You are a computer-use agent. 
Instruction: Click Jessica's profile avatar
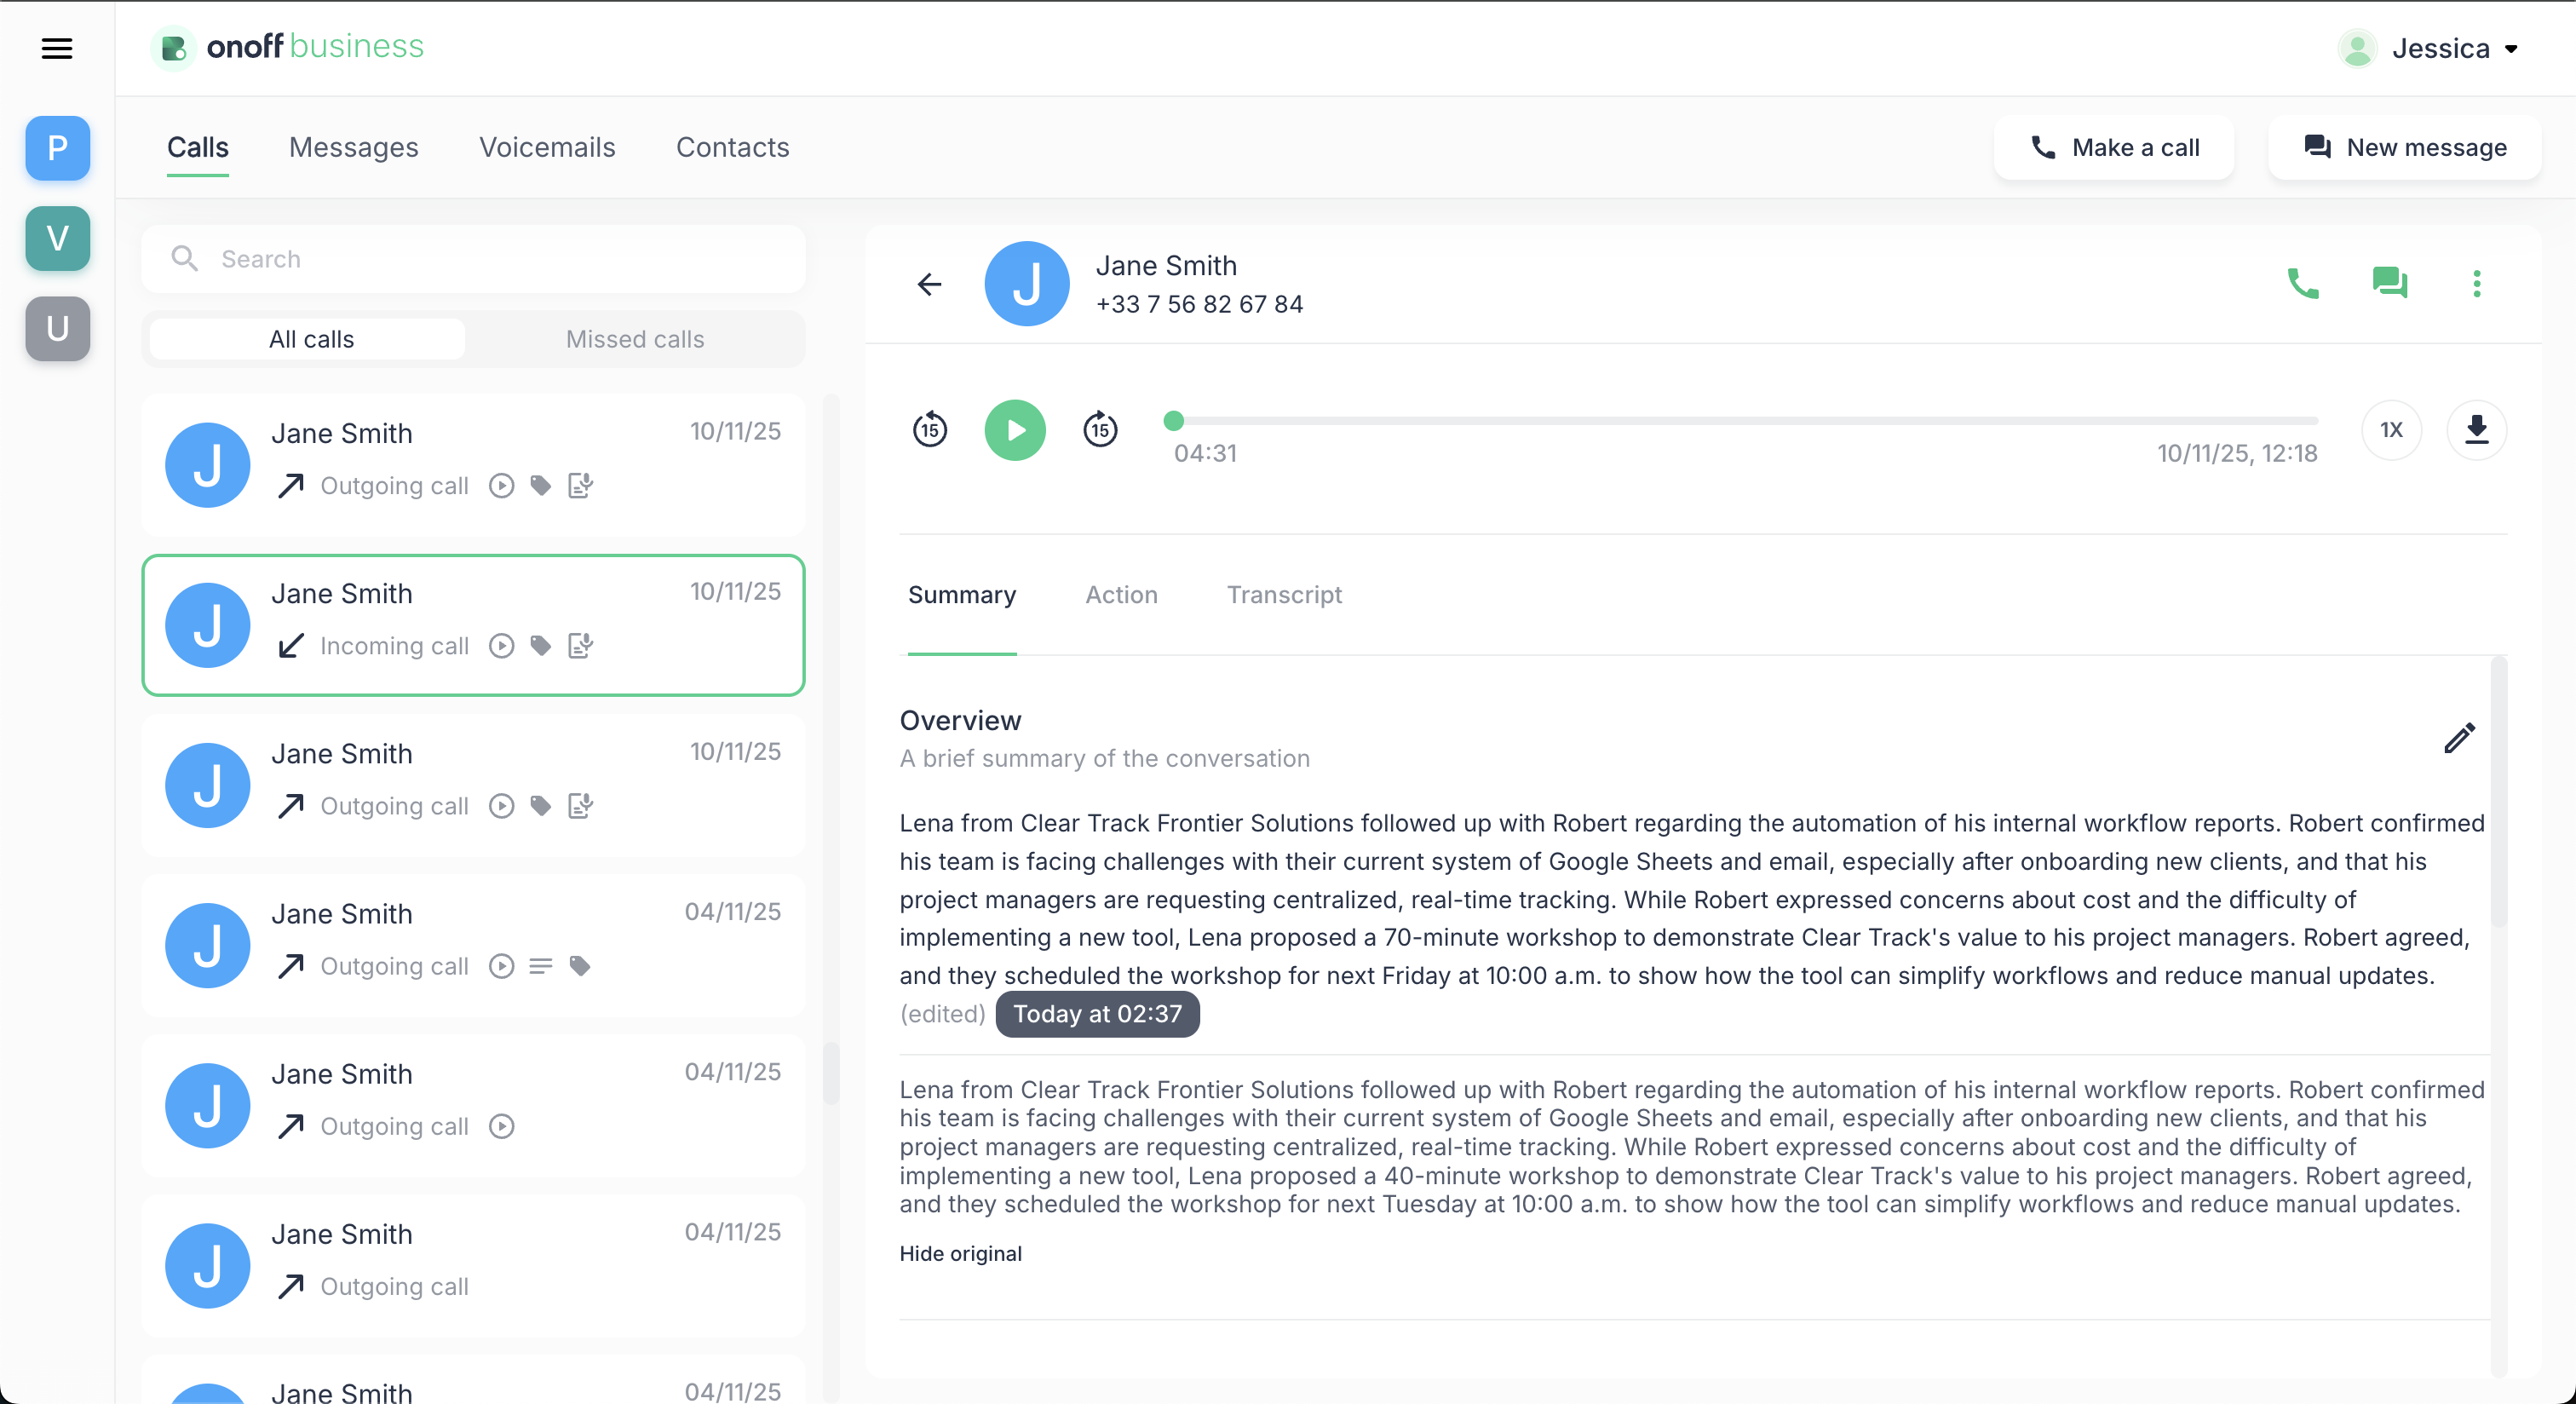pyautogui.click(x=2357, y=48)
